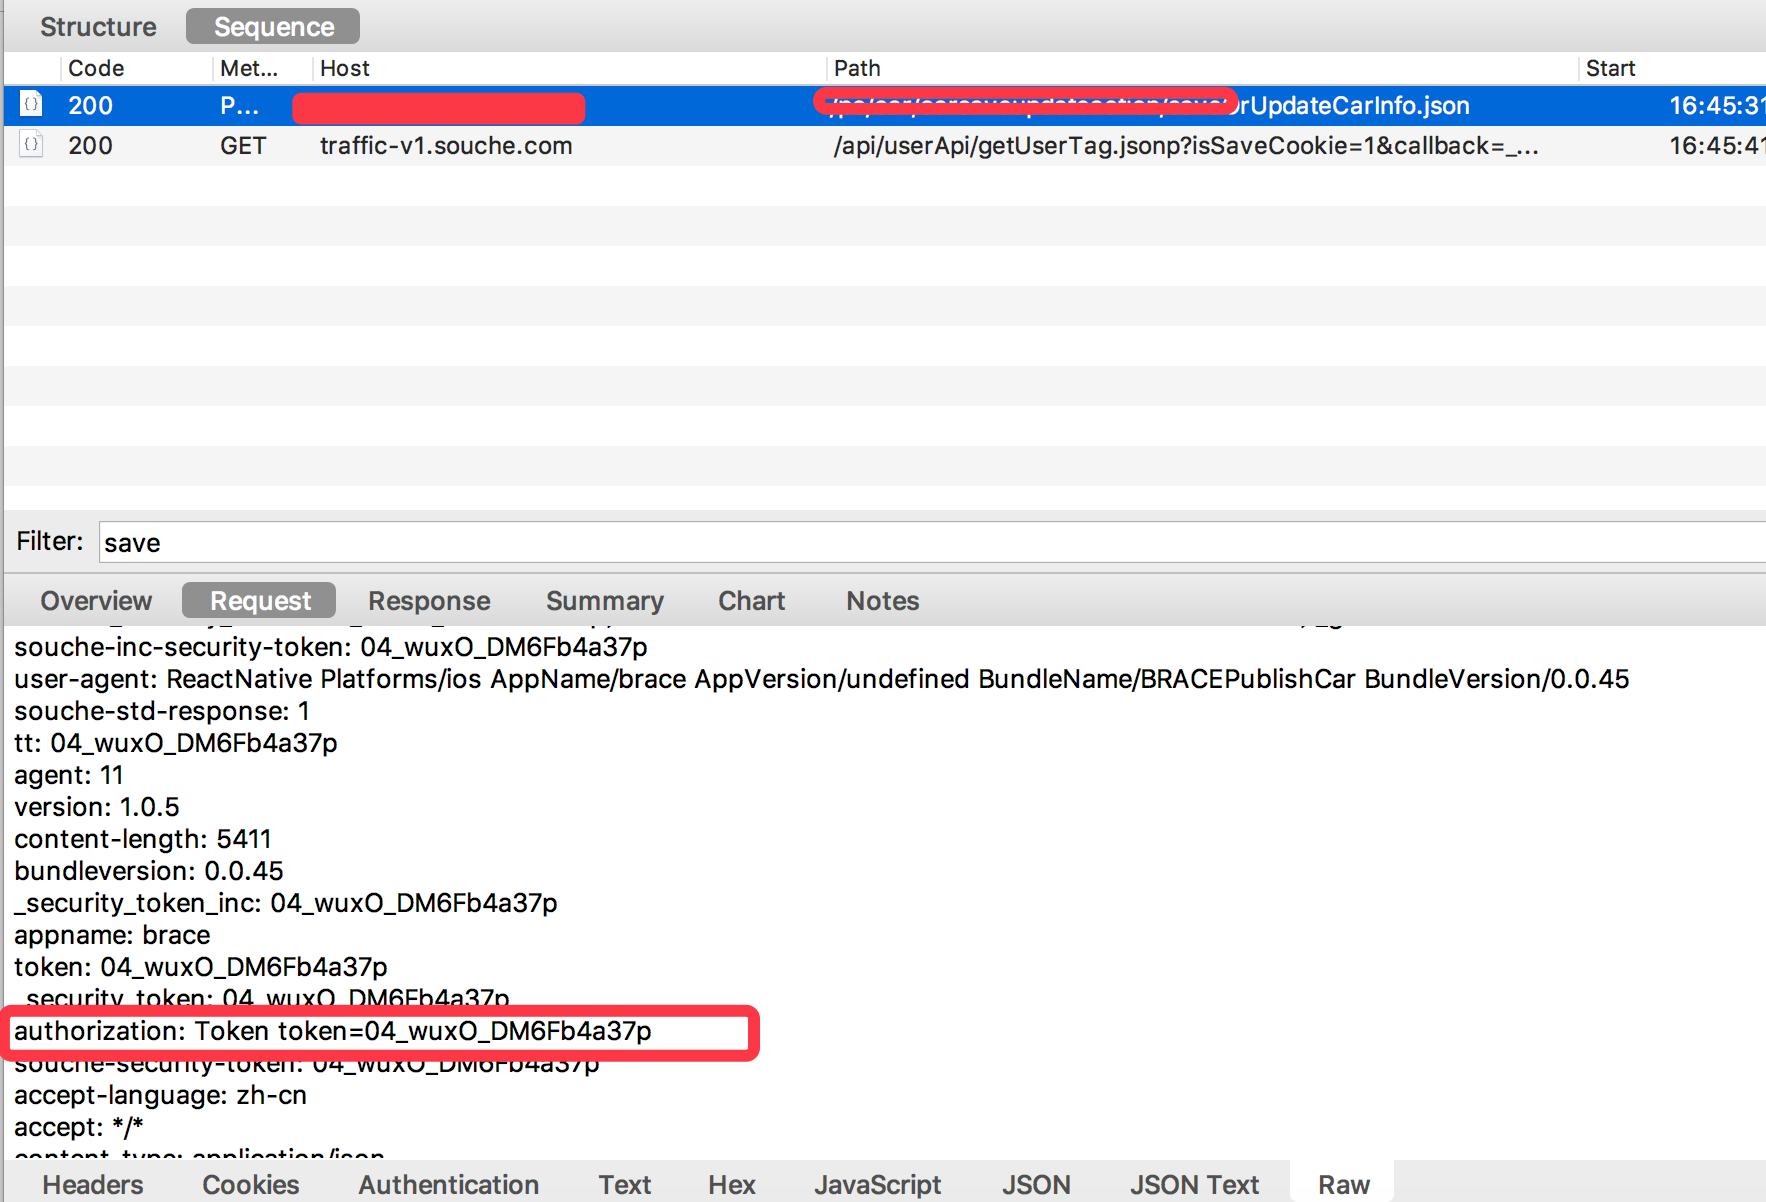Image resolution: width=1766 pixels, height=1202 pixels.
Task: Show the JSON view at bottom
Action: click(x=1036, y=1185)
